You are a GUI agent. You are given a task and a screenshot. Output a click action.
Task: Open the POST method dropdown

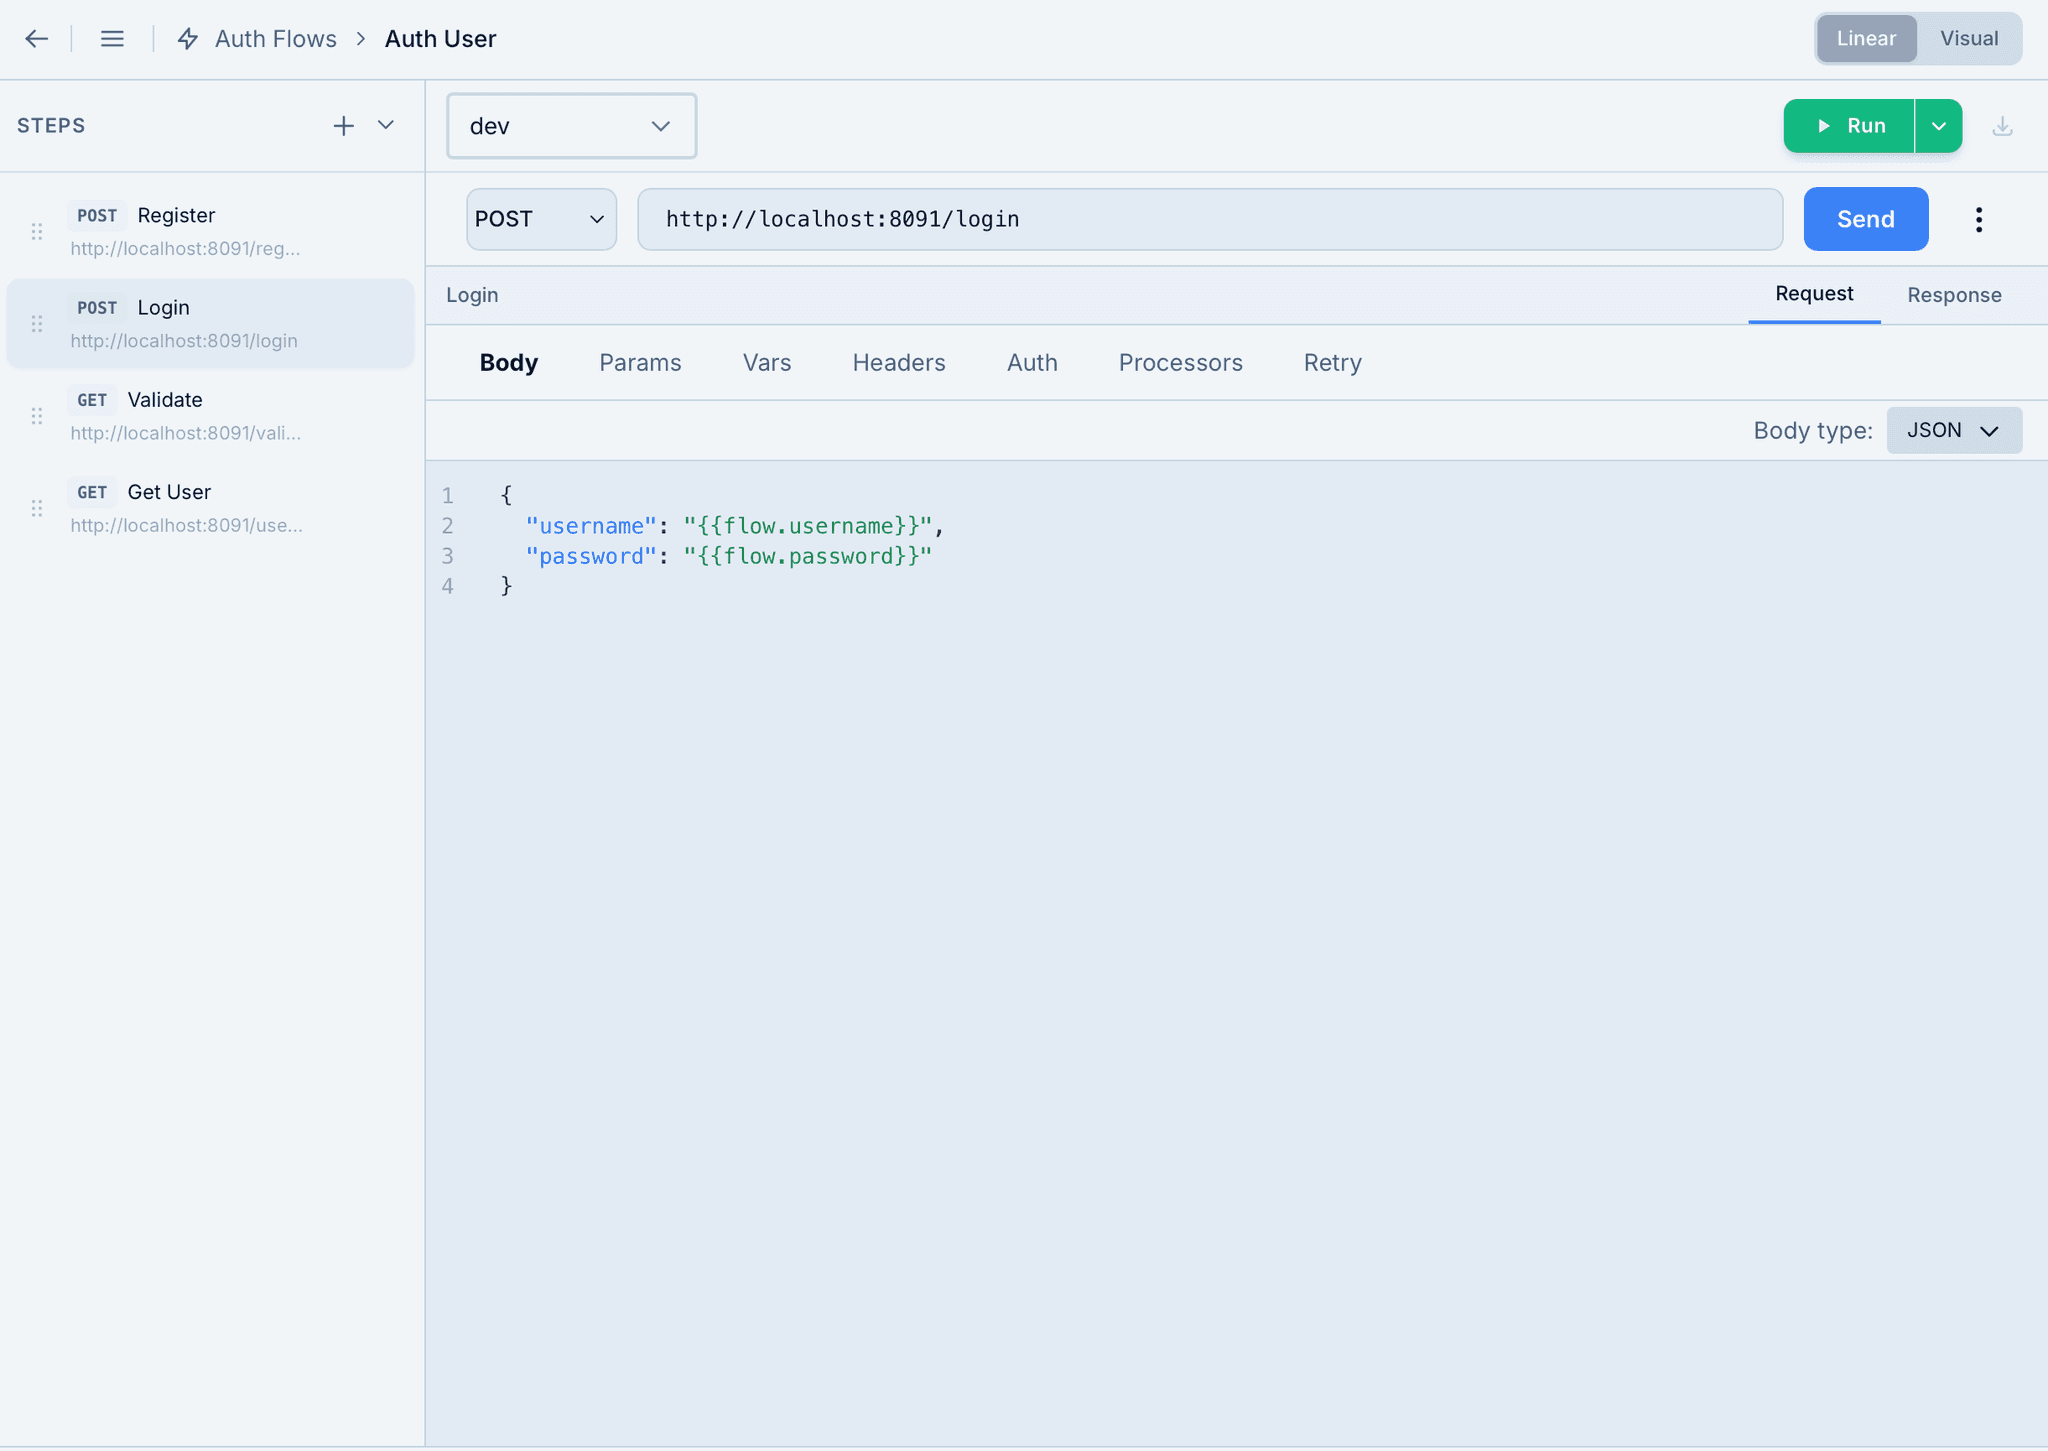pos(541,219)
